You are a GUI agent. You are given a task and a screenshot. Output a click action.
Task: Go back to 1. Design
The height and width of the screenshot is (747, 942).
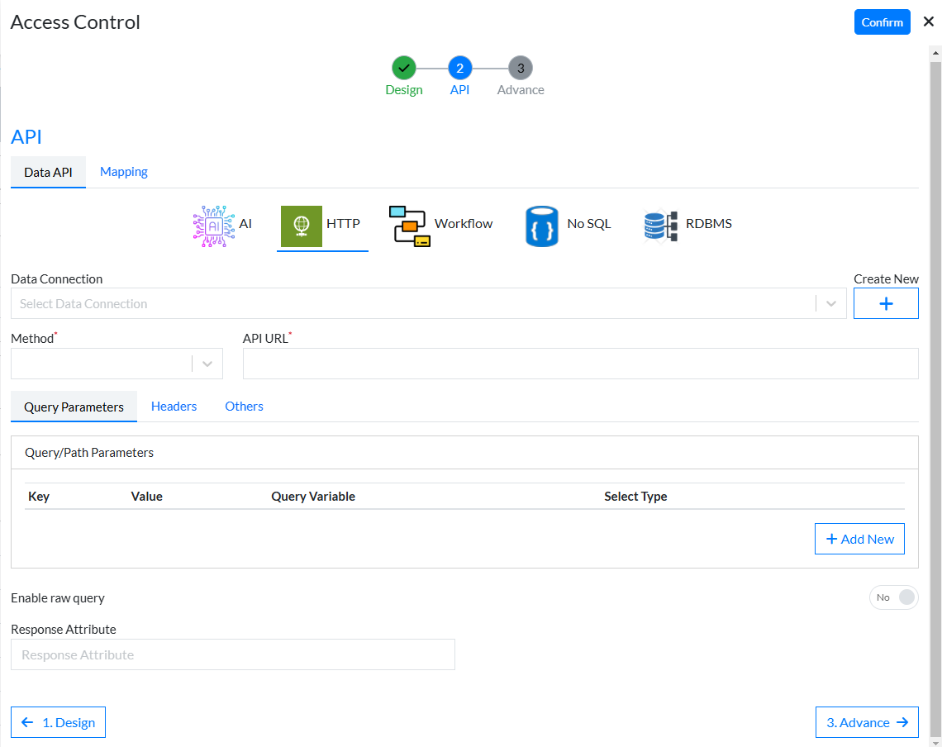tap(58, 722)
